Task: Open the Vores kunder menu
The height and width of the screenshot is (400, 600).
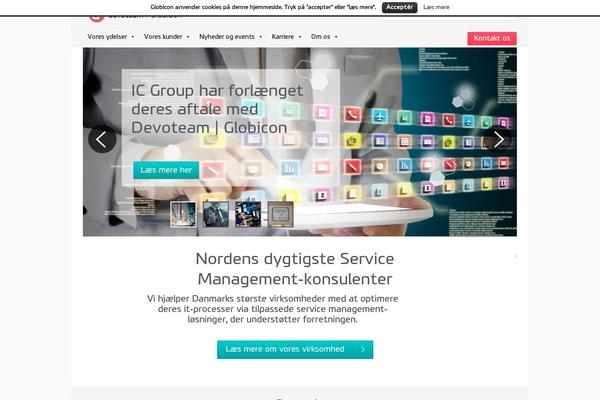Action: point(163,37)
